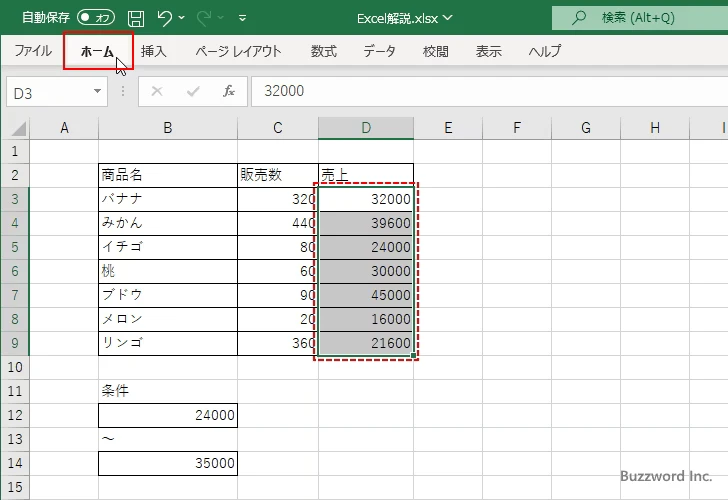Click the Select All corner triangle
728x500 pixels.
(x=18, y=128)
